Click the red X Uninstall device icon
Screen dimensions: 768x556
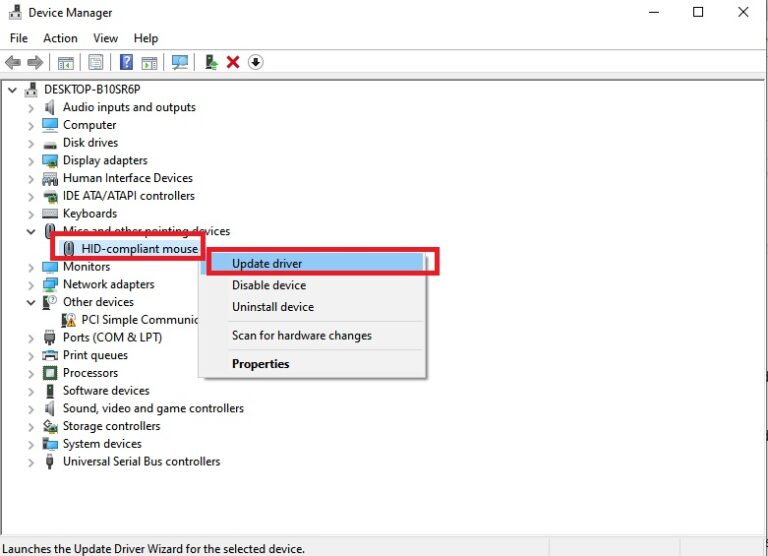(x=233, y=62)
